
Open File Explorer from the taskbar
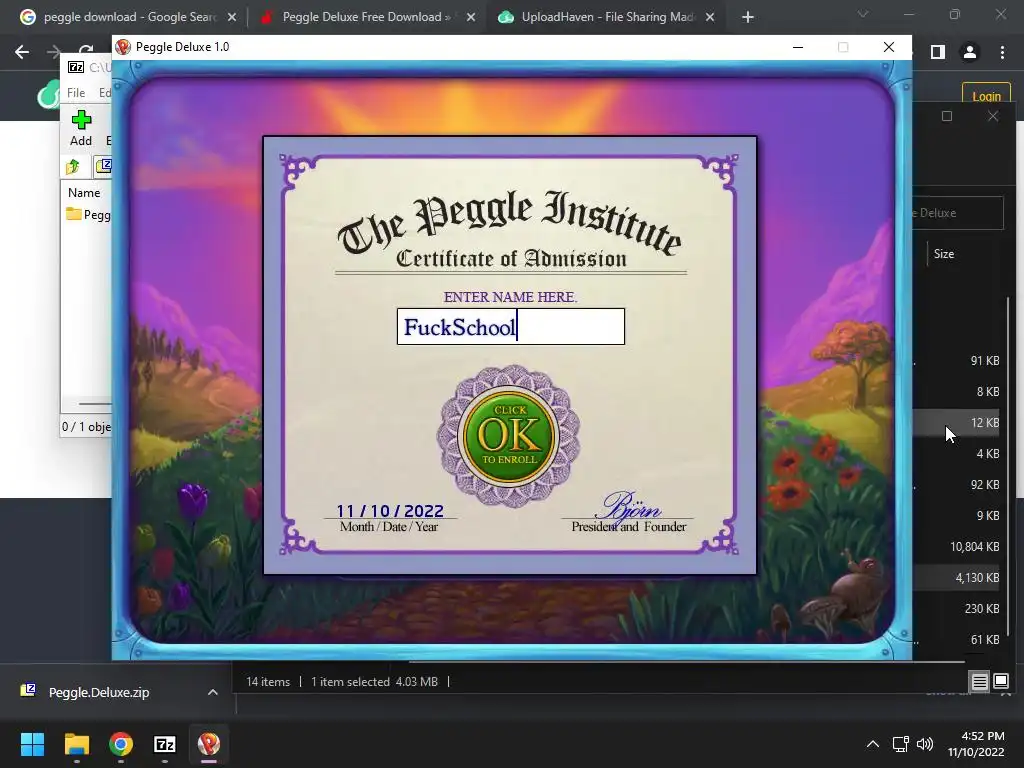[x=76, y=744]
